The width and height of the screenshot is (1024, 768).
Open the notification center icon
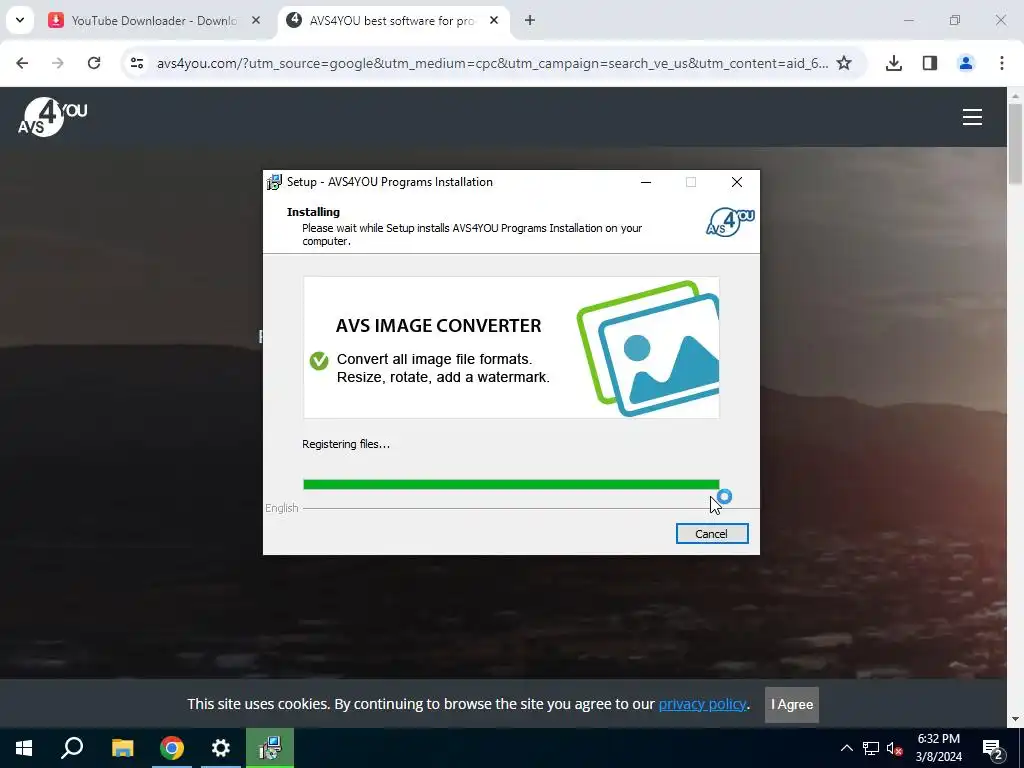(x=993, y=748)
